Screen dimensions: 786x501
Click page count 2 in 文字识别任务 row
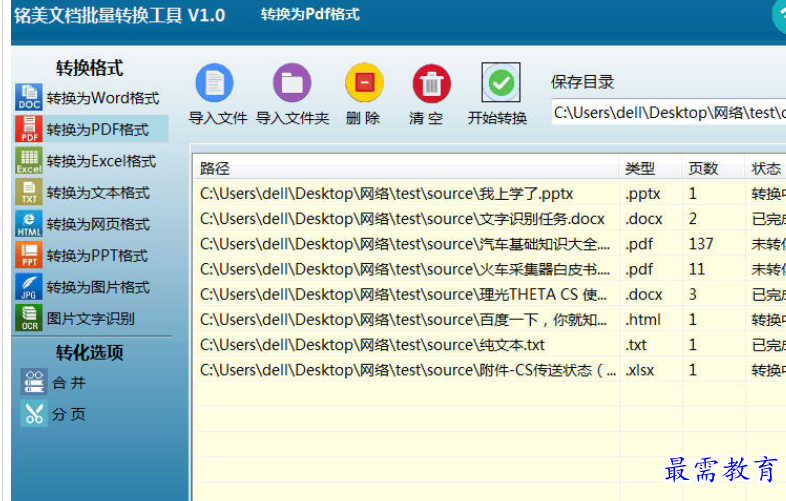[x=693, y=219]
